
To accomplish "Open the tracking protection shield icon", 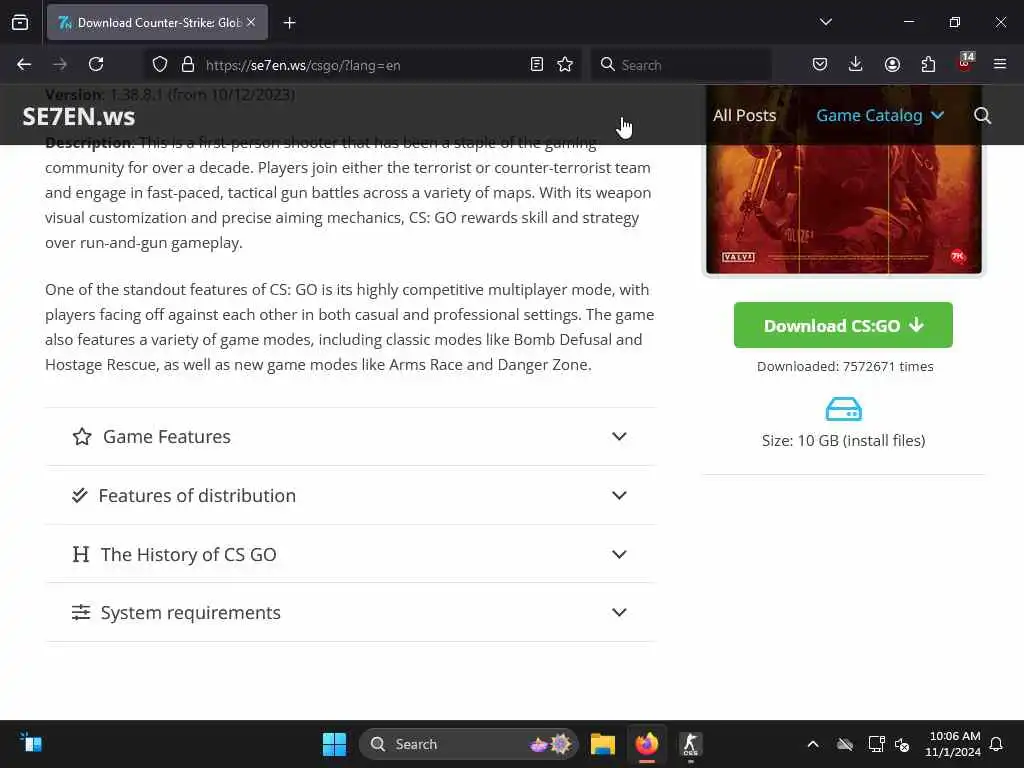I will coord(160,65).
